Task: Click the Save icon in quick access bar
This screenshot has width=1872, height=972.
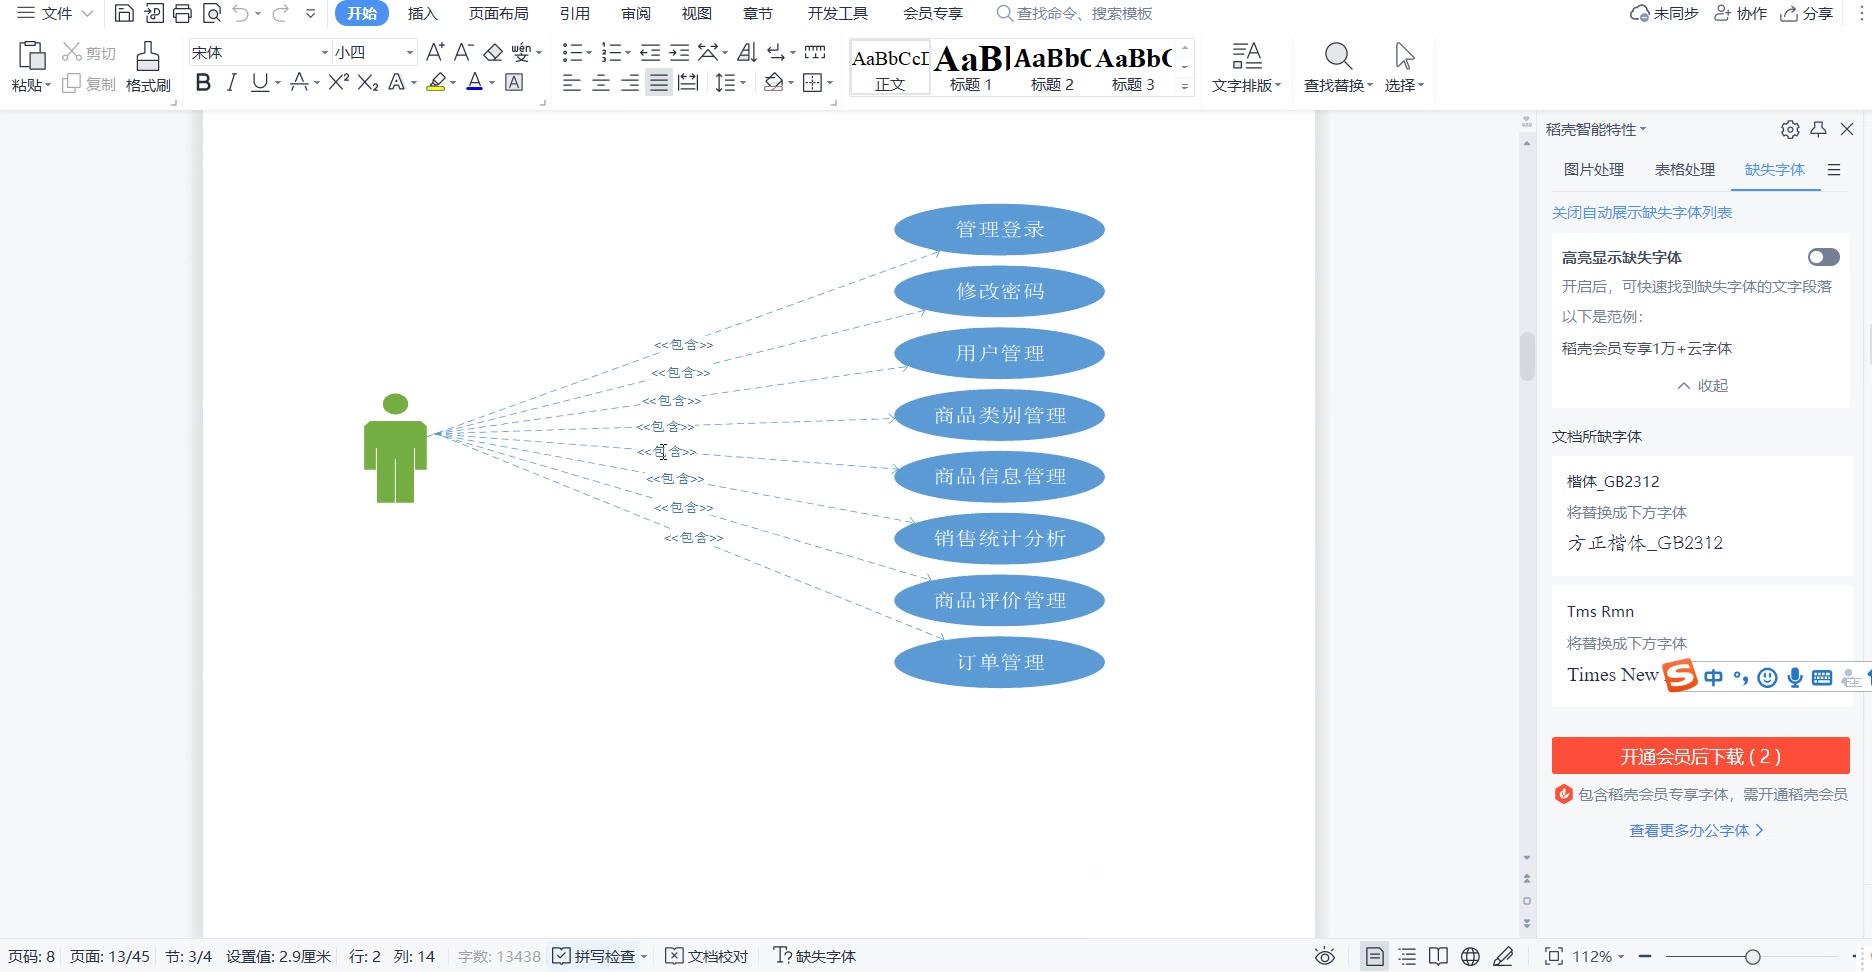Action: [124, 13]
